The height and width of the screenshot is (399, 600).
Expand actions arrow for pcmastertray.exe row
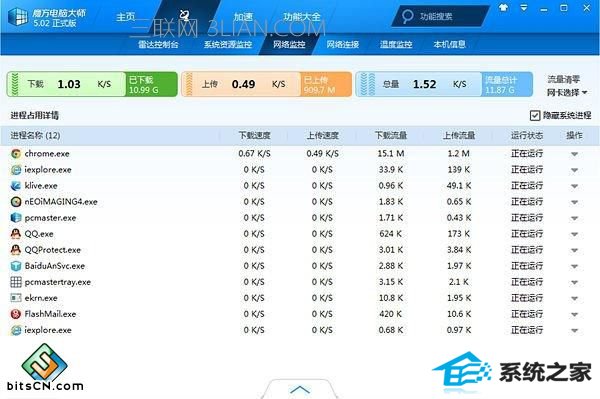(x=574, y=283)
